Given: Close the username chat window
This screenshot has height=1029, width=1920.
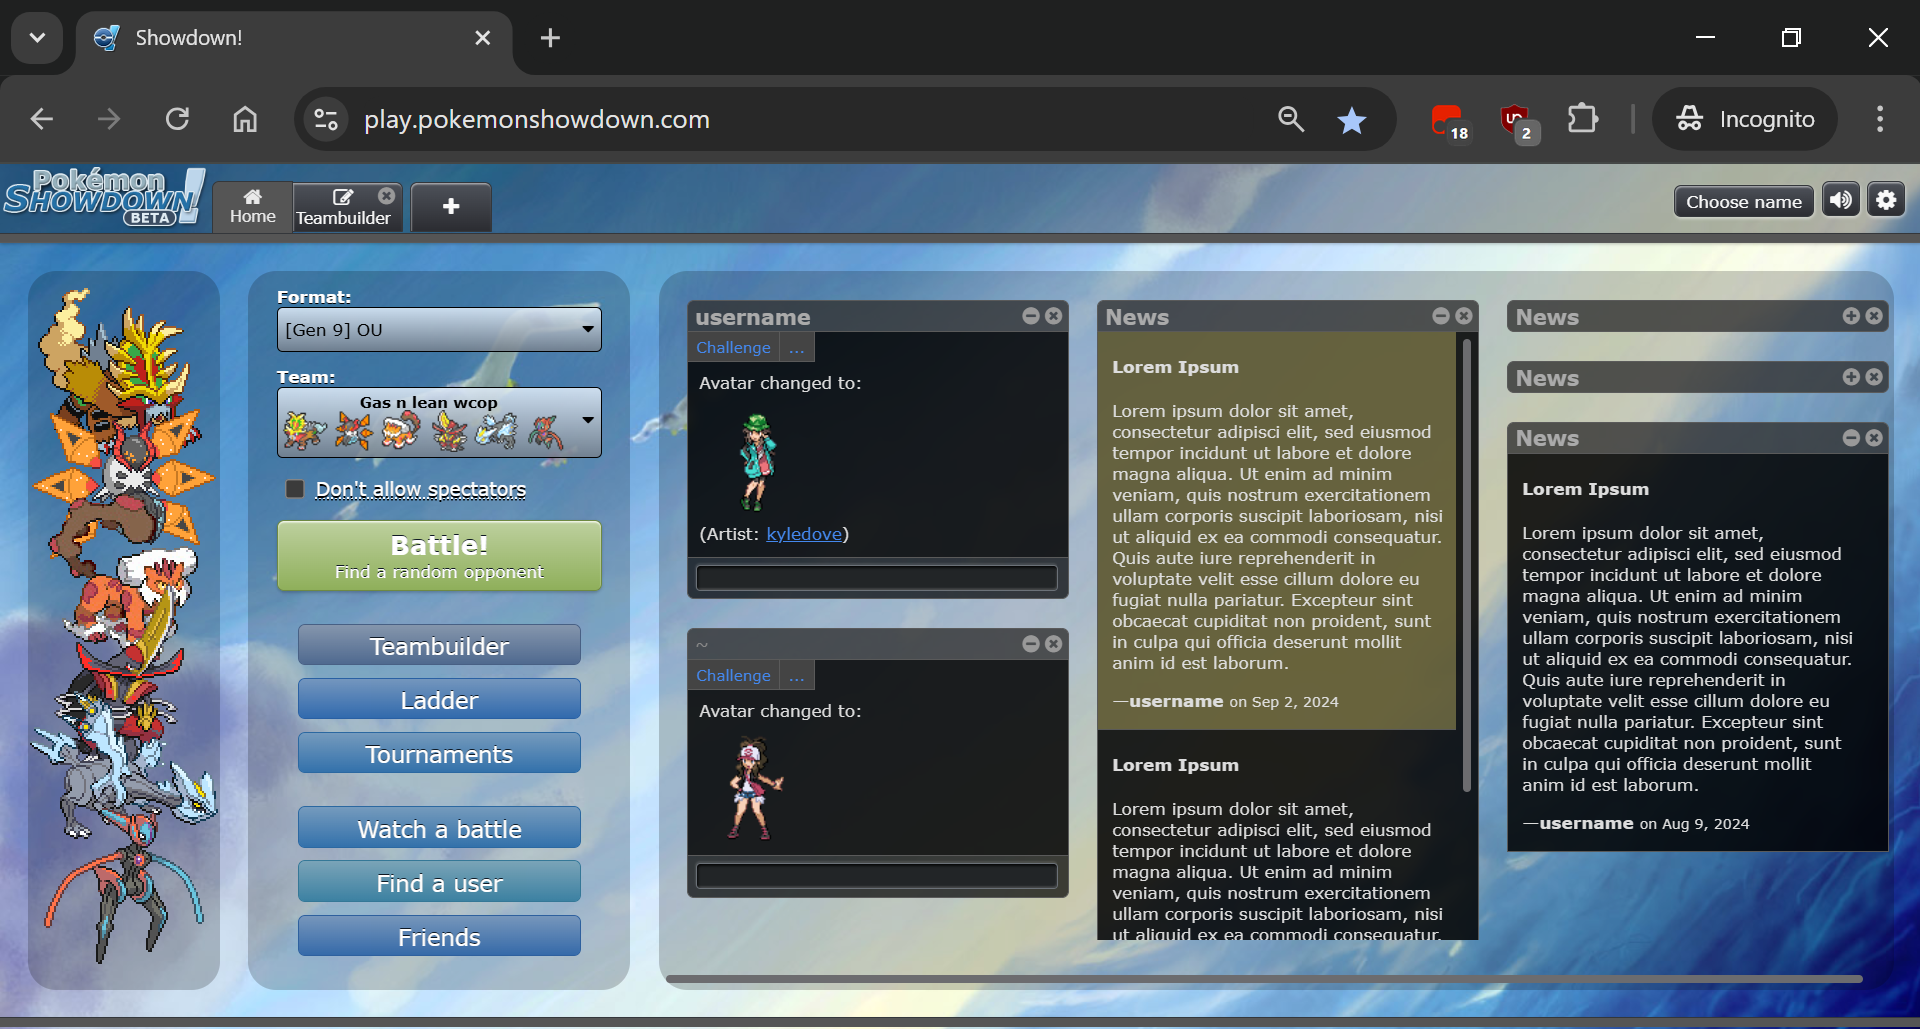Looking at the screenshot, I should 1054,316.
